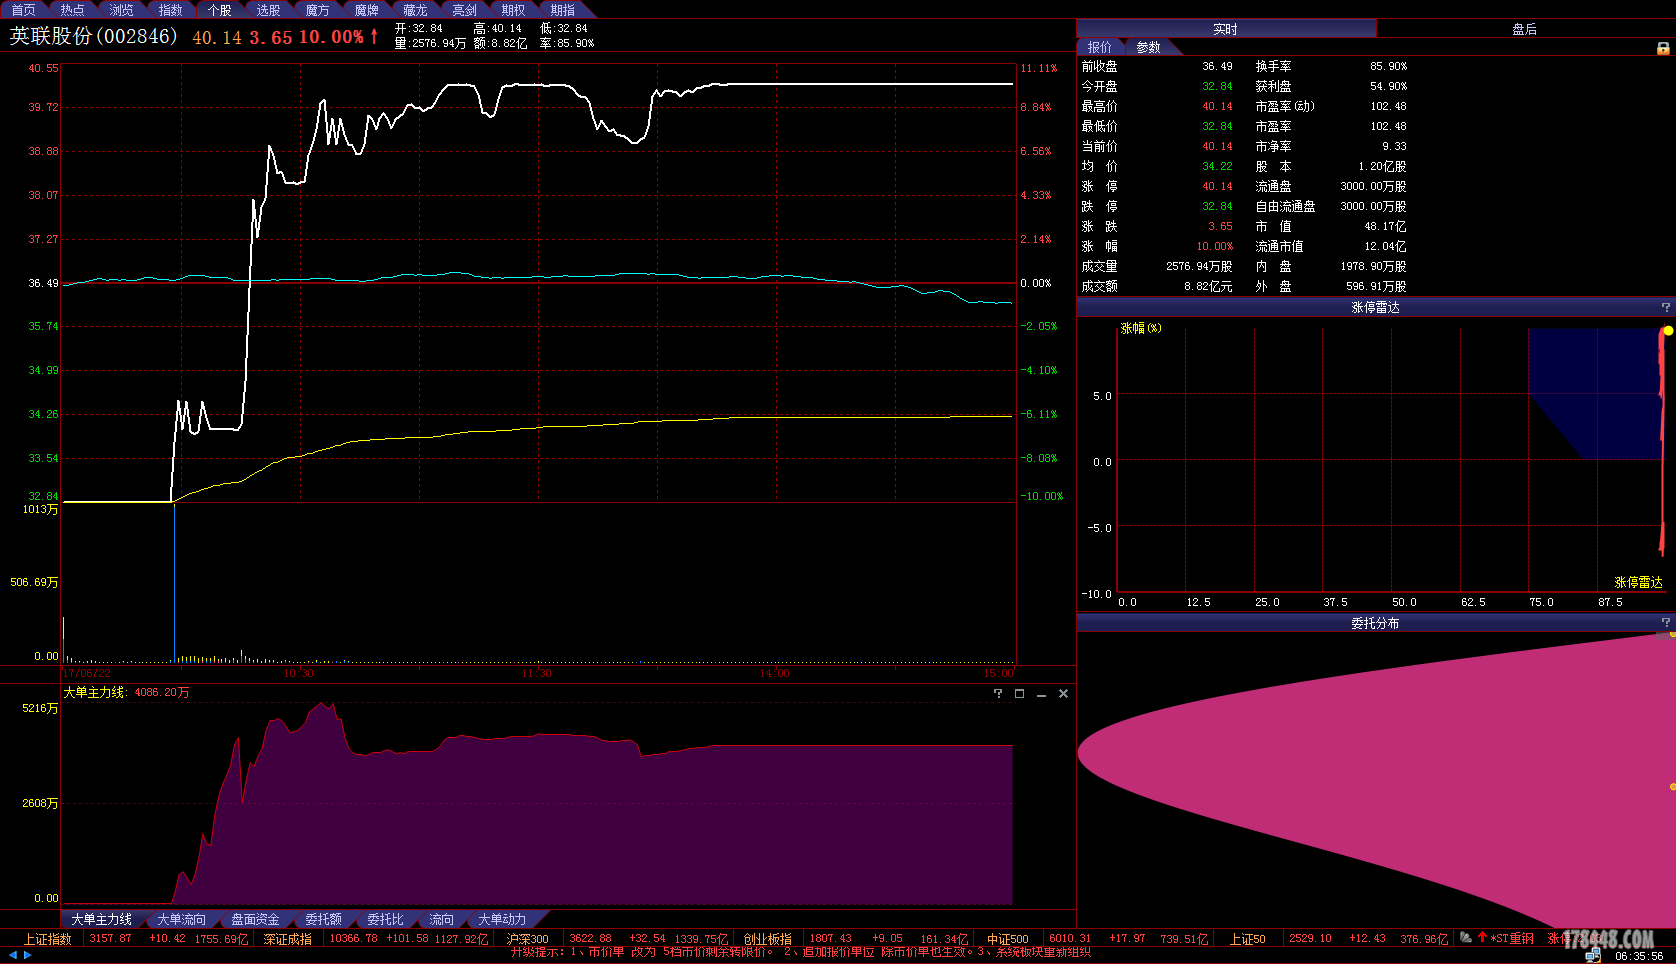Click the stock name 英联股份(002846)

pyautogui.click(x=93, y=36)
